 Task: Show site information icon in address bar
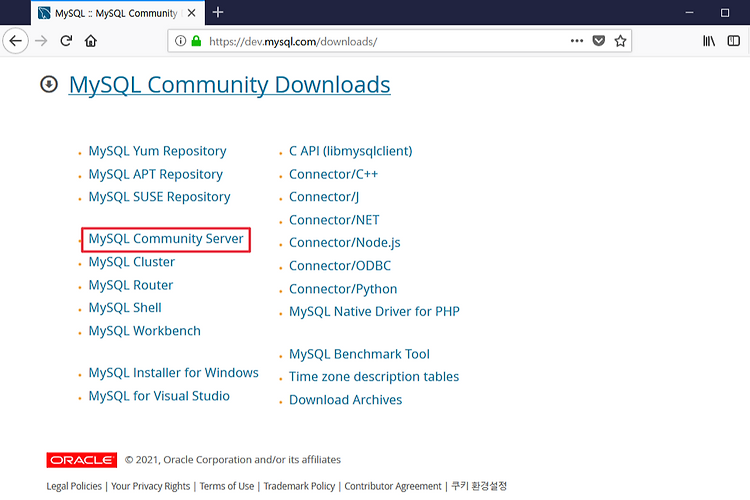coord(180,41)
